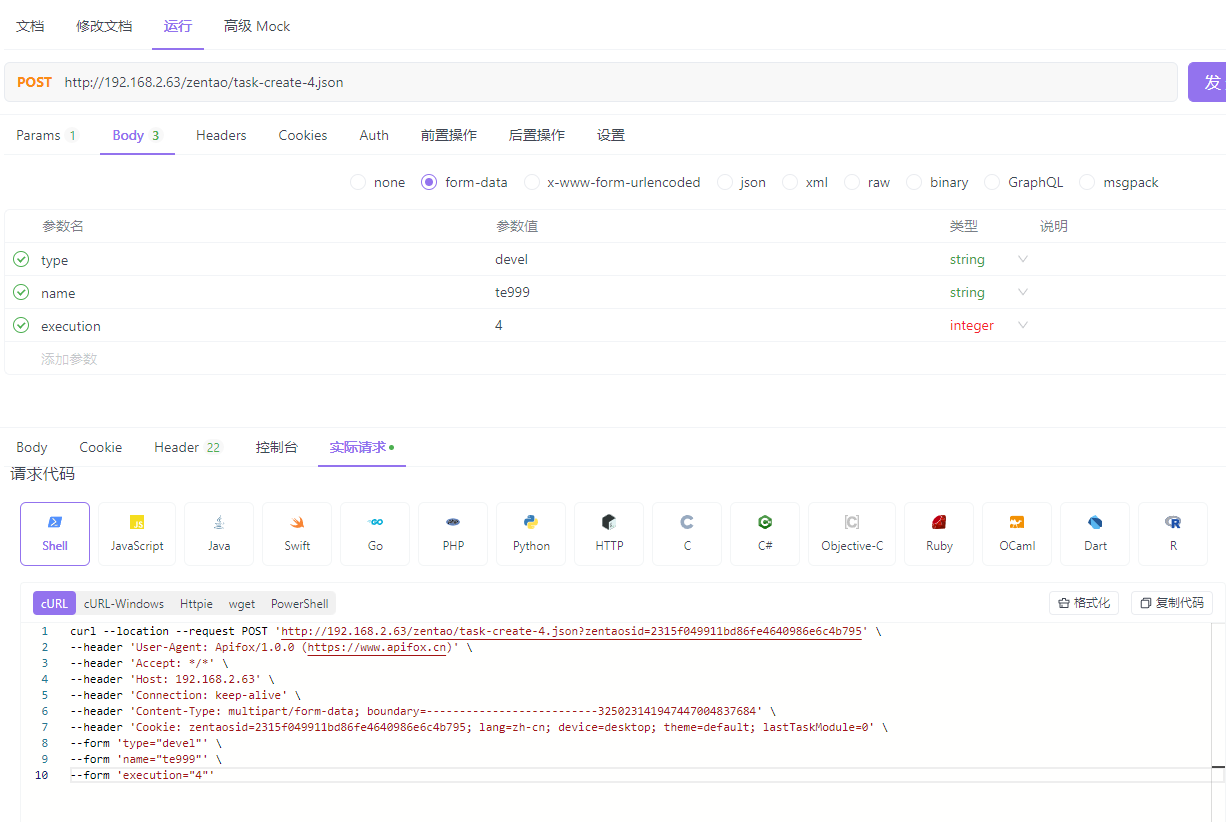Disable the execution parameter checkbox
The height and width of the screenshot is (822, 1226).
point(21,325)
